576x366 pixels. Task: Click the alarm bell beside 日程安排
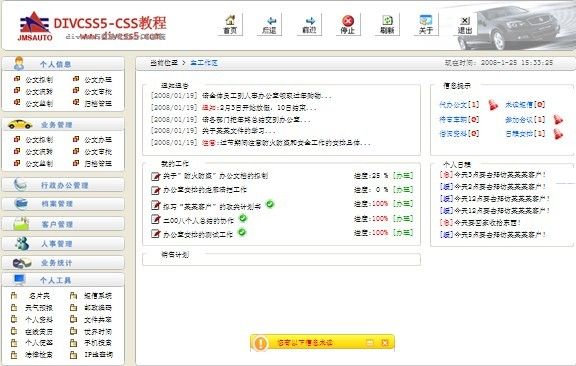coord(558,134)
